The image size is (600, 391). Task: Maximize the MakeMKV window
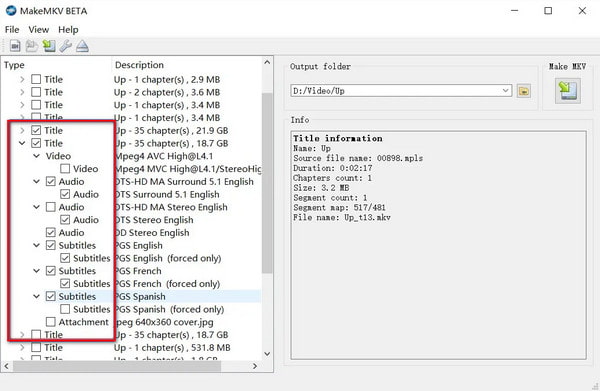click(x=548, y=11)
